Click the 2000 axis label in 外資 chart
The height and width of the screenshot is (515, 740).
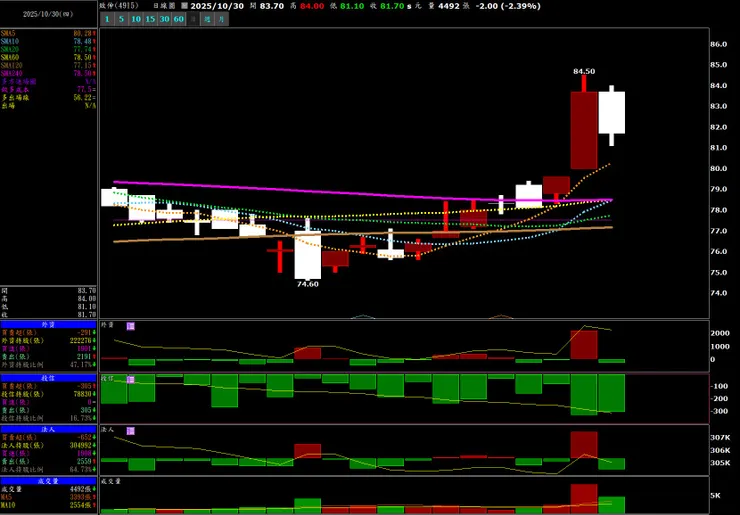click(720, 333)
